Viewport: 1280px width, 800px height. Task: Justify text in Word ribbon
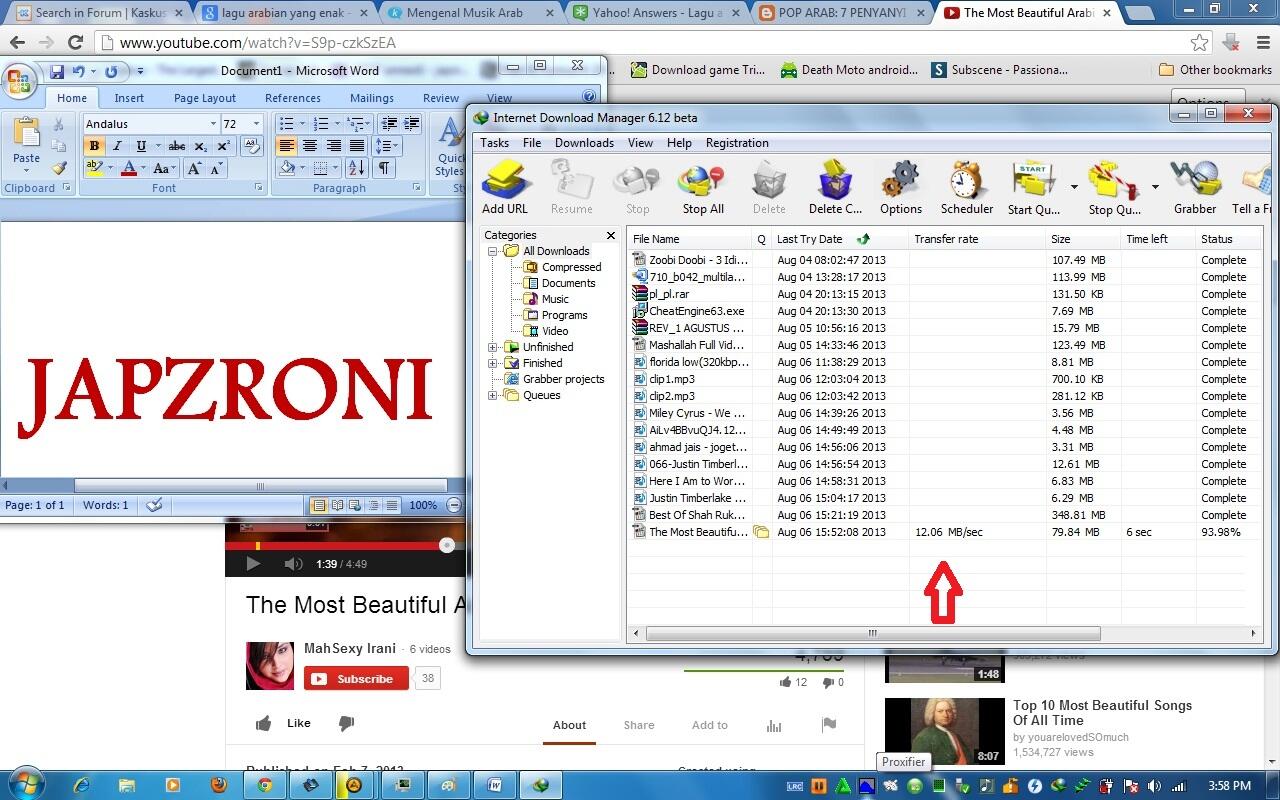click(x=356, y=146)
